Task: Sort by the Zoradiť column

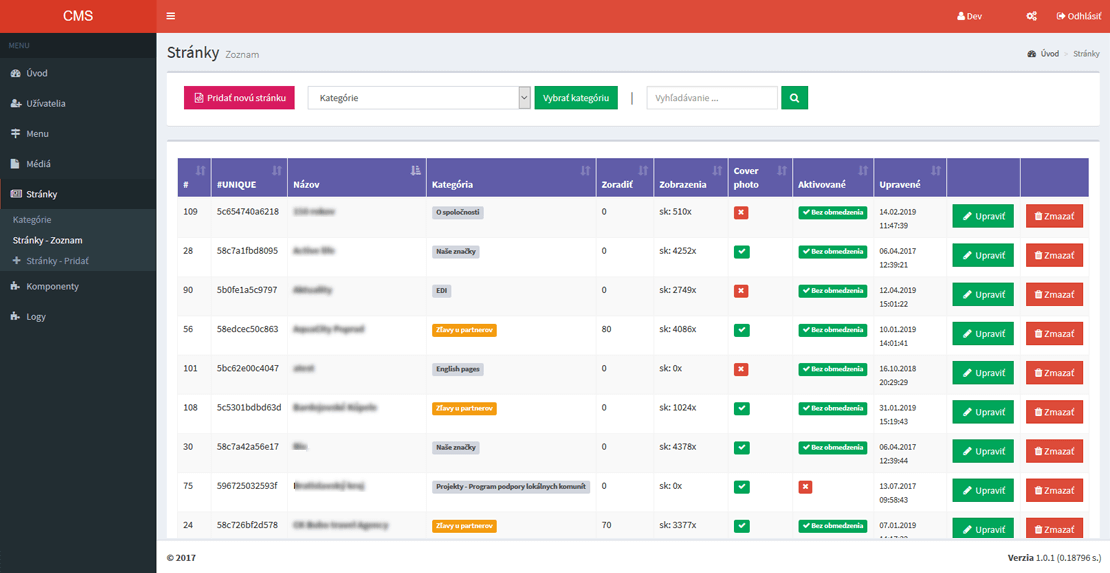Action: tap(624, 177)
